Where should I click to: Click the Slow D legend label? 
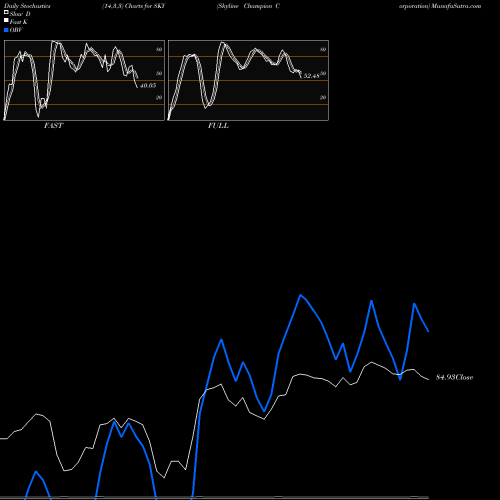(x=20, y=14)
